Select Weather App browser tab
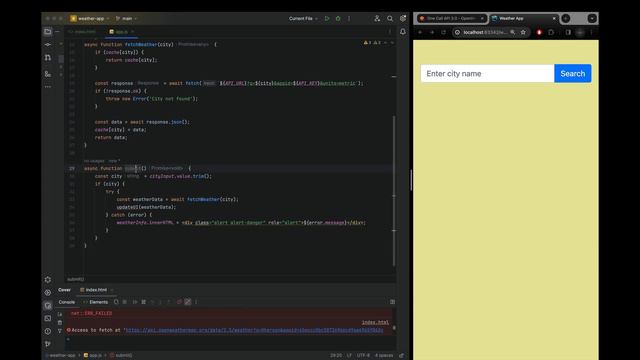 523,18
